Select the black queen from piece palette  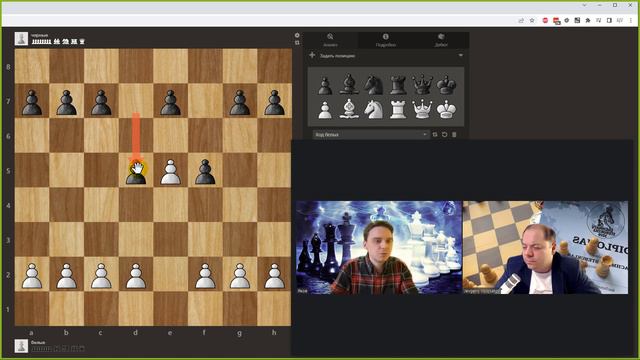click(x=422, y=85)
